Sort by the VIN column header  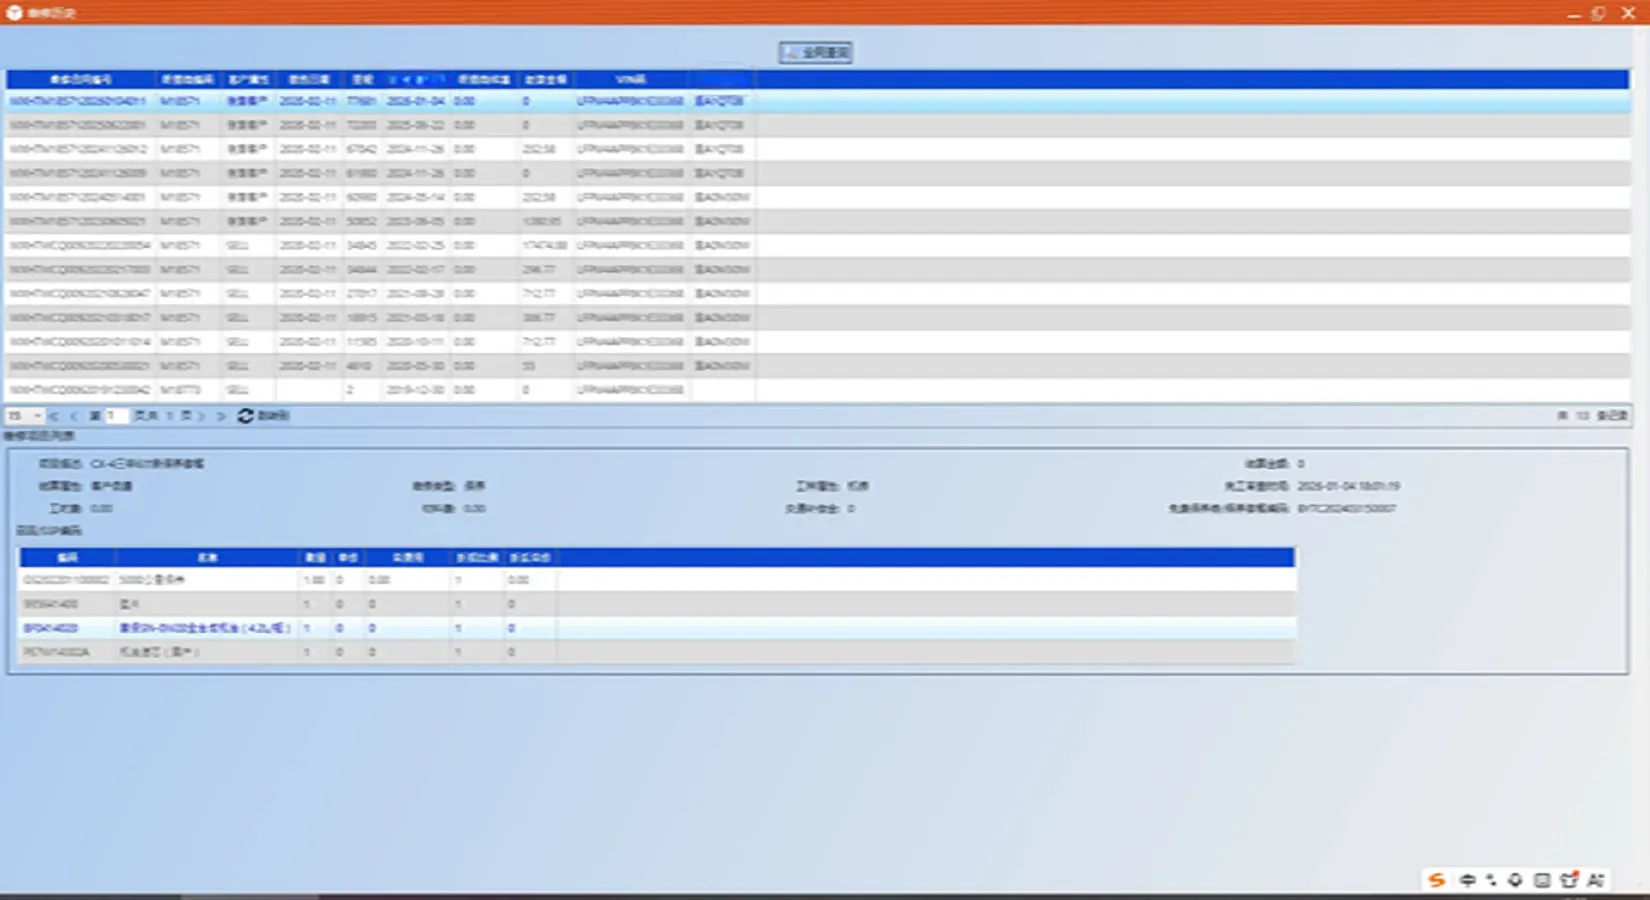(630, 79)
